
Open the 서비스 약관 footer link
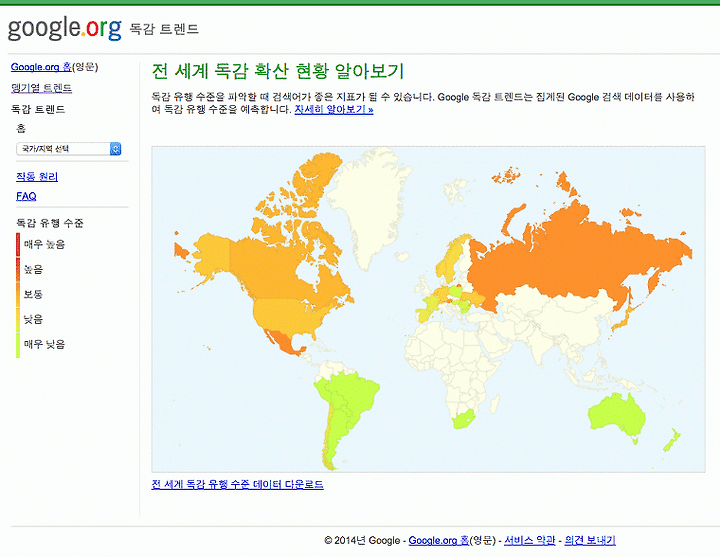click(530, 540)
